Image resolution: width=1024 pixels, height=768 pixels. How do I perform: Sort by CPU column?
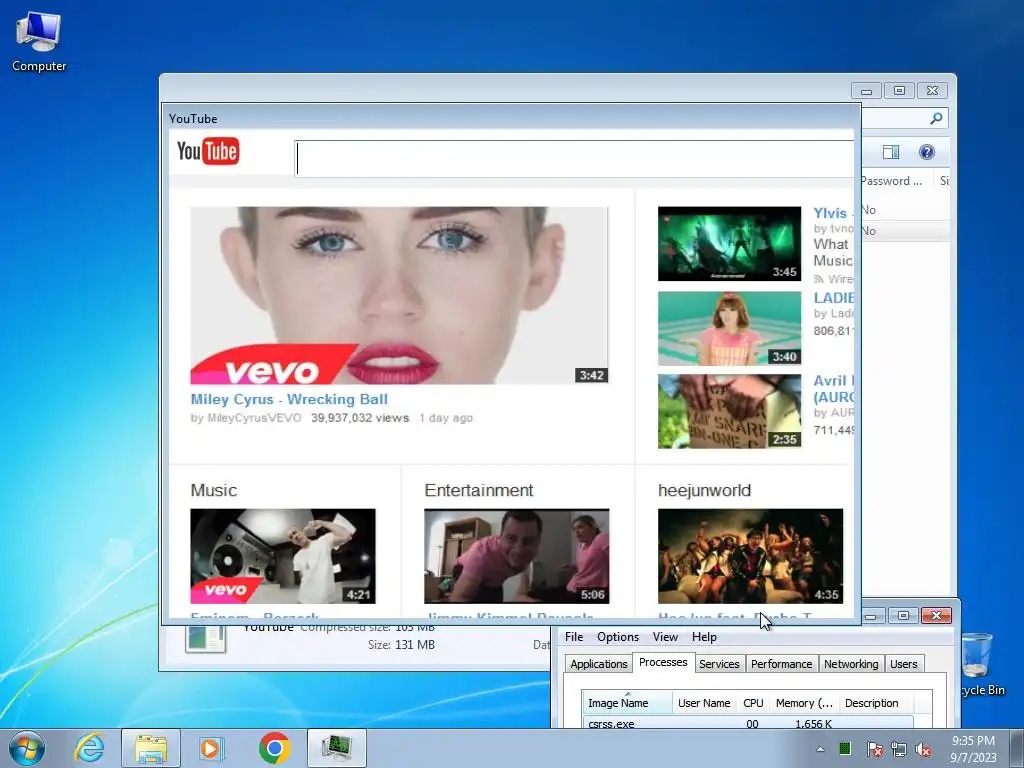tap(753, 703)
